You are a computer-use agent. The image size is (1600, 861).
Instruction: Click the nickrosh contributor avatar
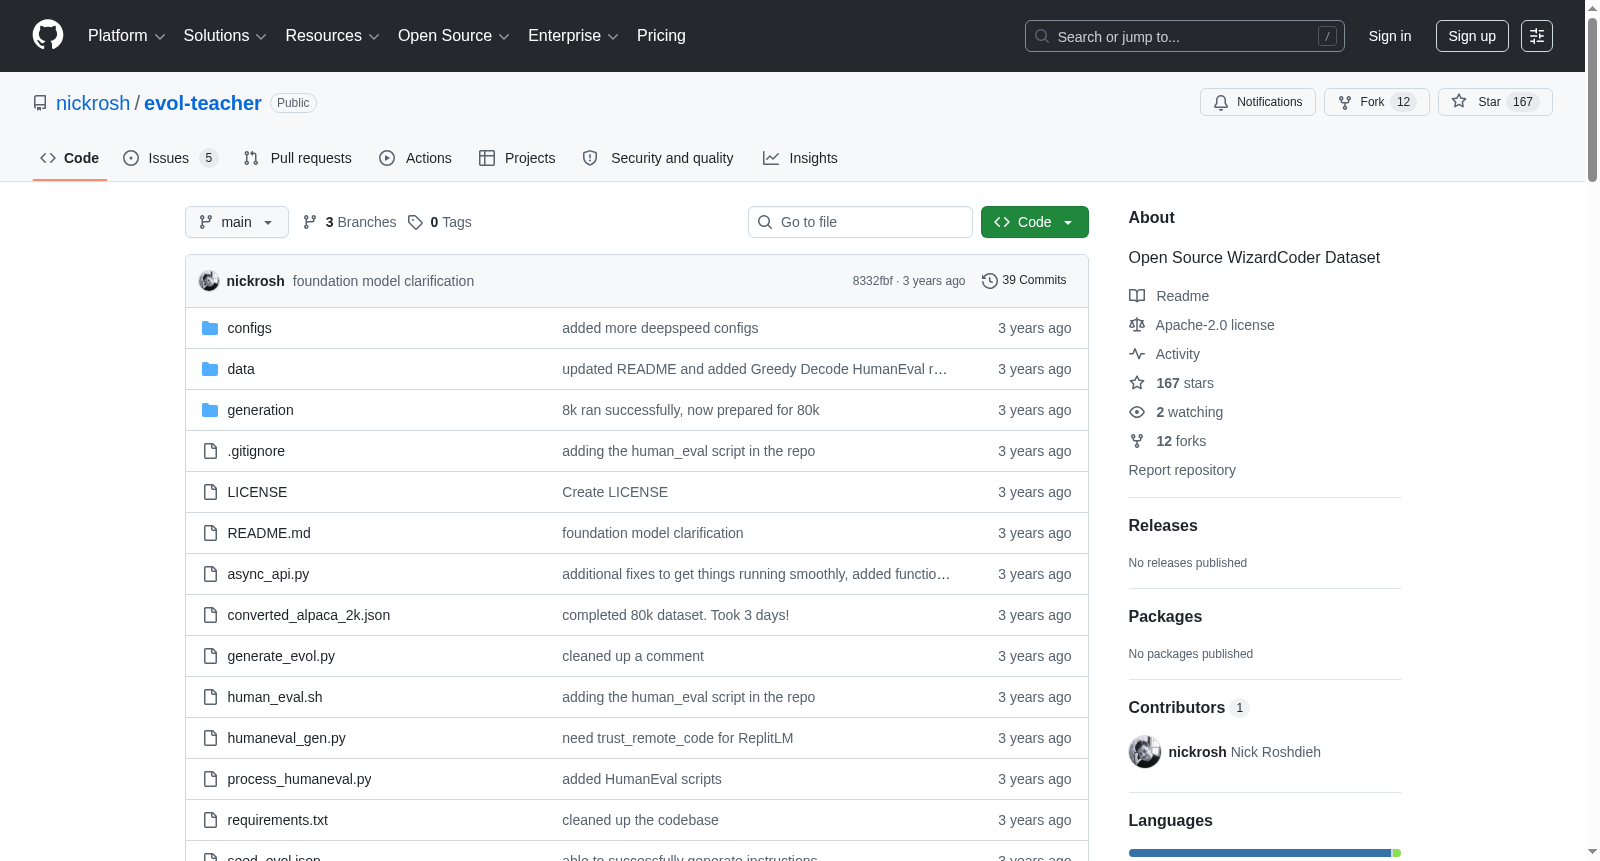point(1145,752)
